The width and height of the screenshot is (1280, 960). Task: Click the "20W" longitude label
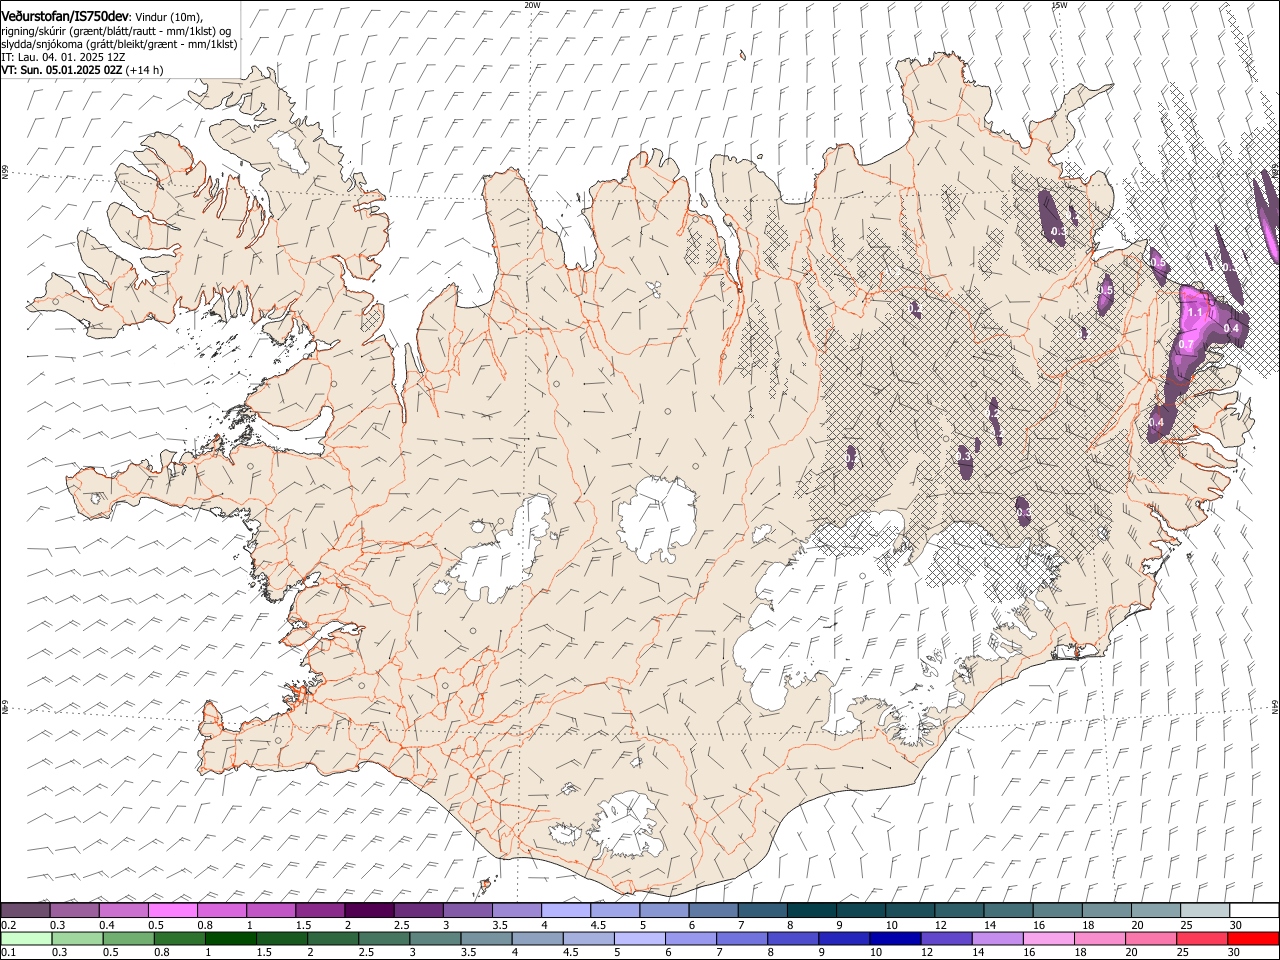point(532,4)
